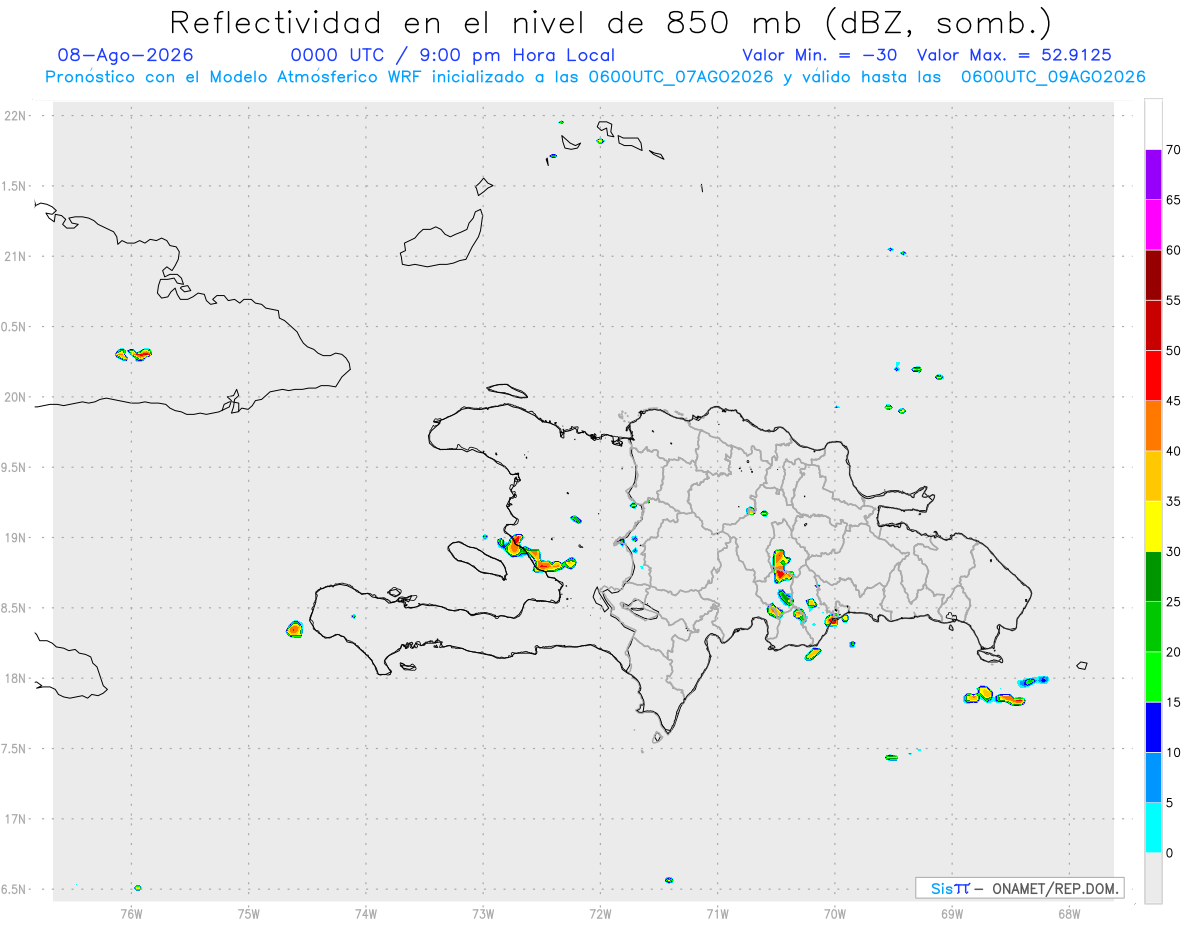Click the '75W' longitude label
The height and width of the screenshot is (927, 1200).
pos(249,913)
